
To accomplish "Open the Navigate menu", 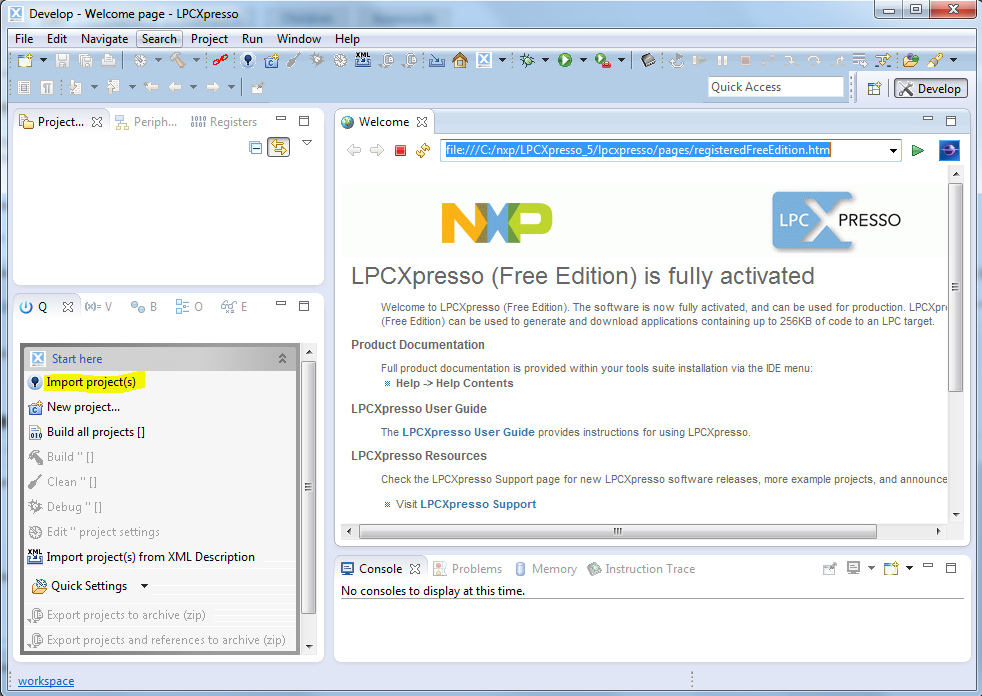I will pyautogui.click(x=105, y=39).
